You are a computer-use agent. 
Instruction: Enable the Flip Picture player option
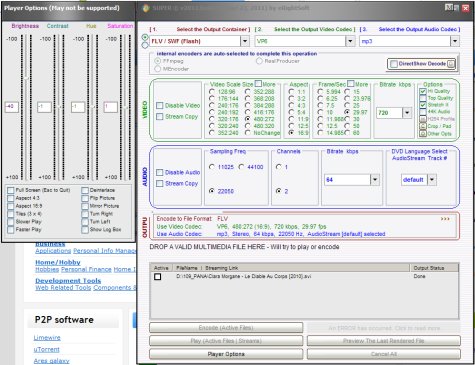coord(85,198)
